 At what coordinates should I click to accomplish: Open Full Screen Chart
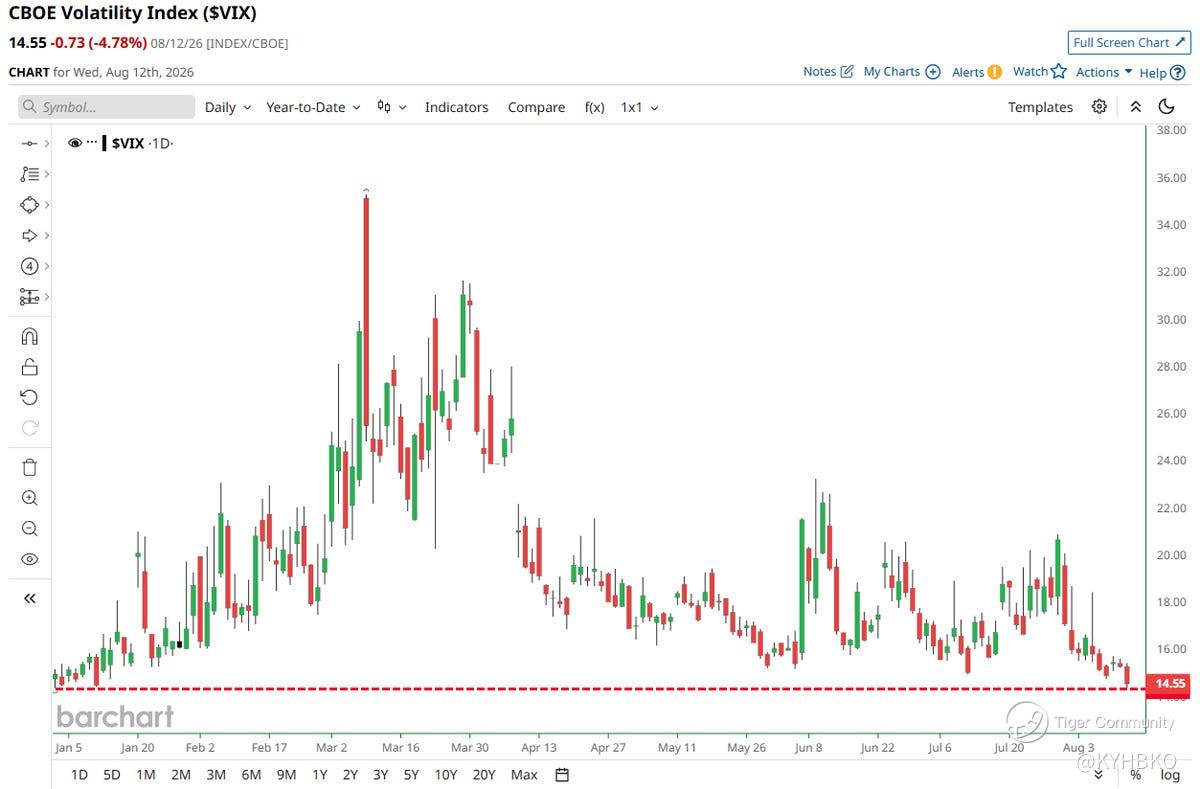pos(1129,42)
